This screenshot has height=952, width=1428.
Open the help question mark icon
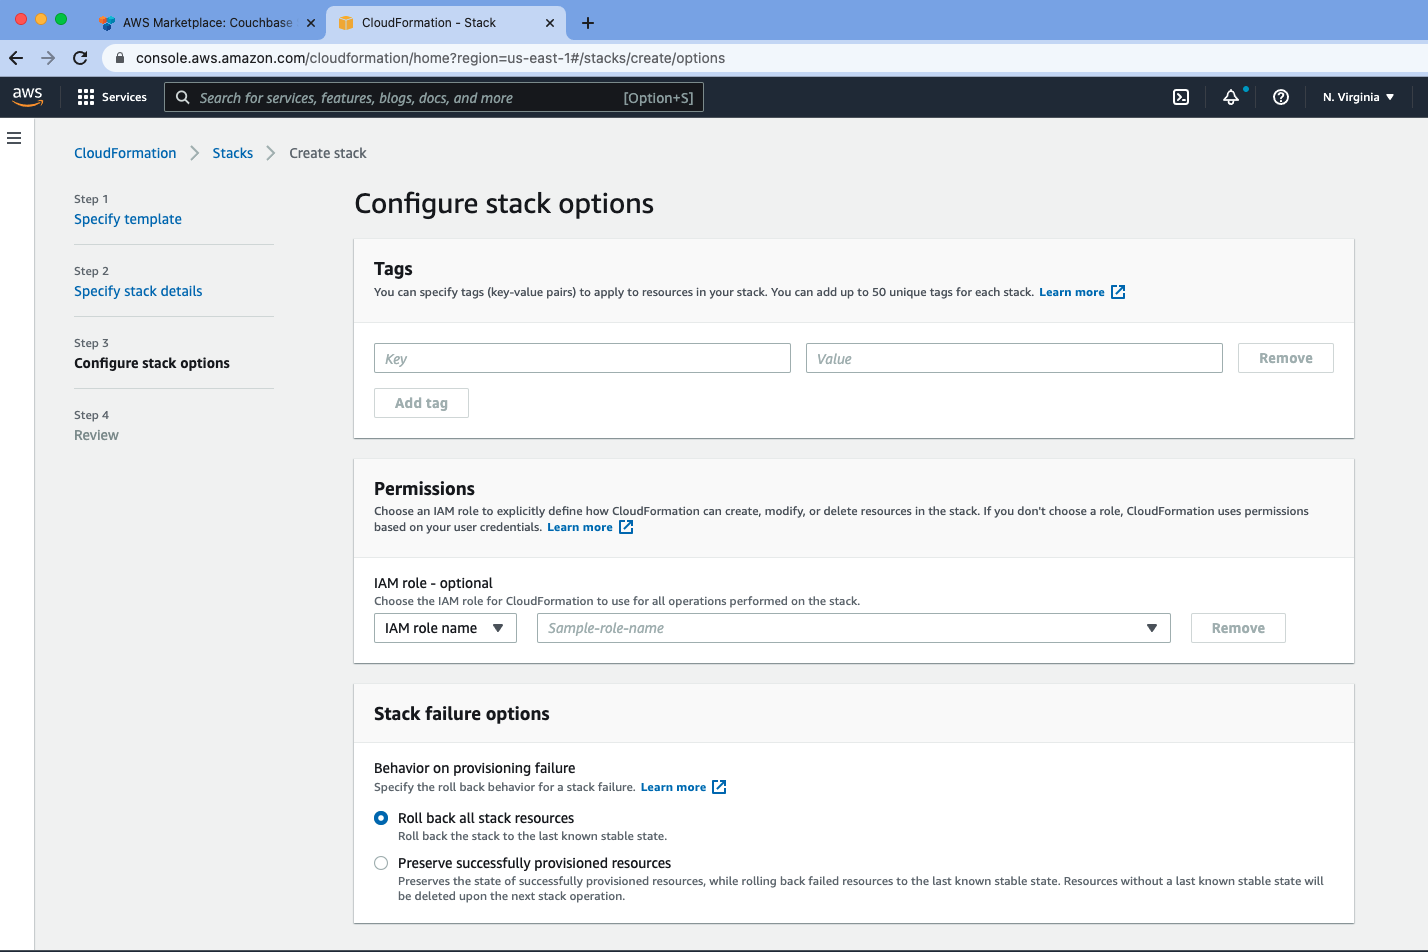click(x=1281, y=97)
